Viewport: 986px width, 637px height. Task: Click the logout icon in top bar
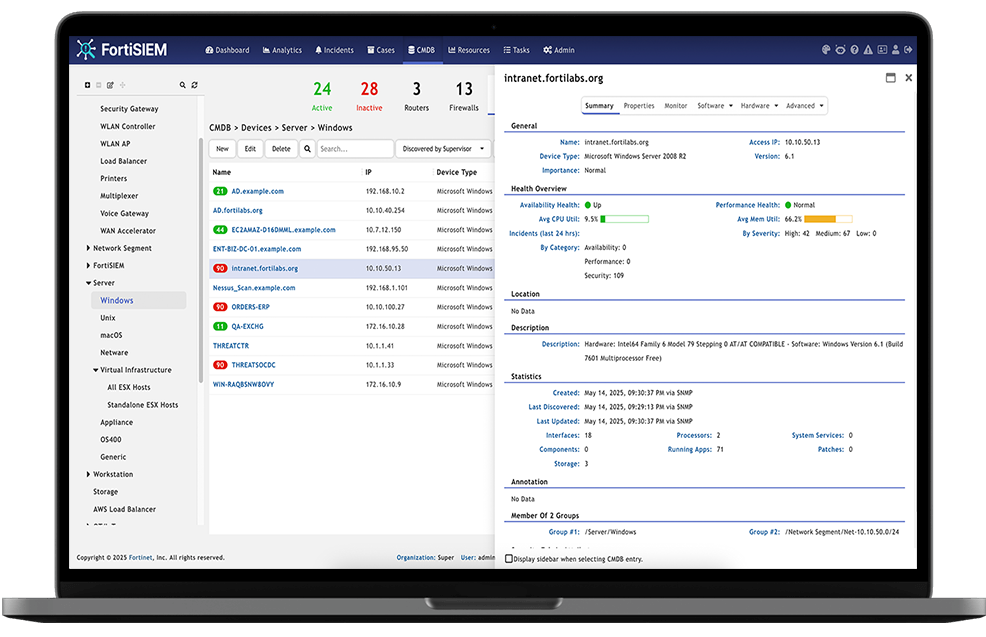[x=907, y=49]
